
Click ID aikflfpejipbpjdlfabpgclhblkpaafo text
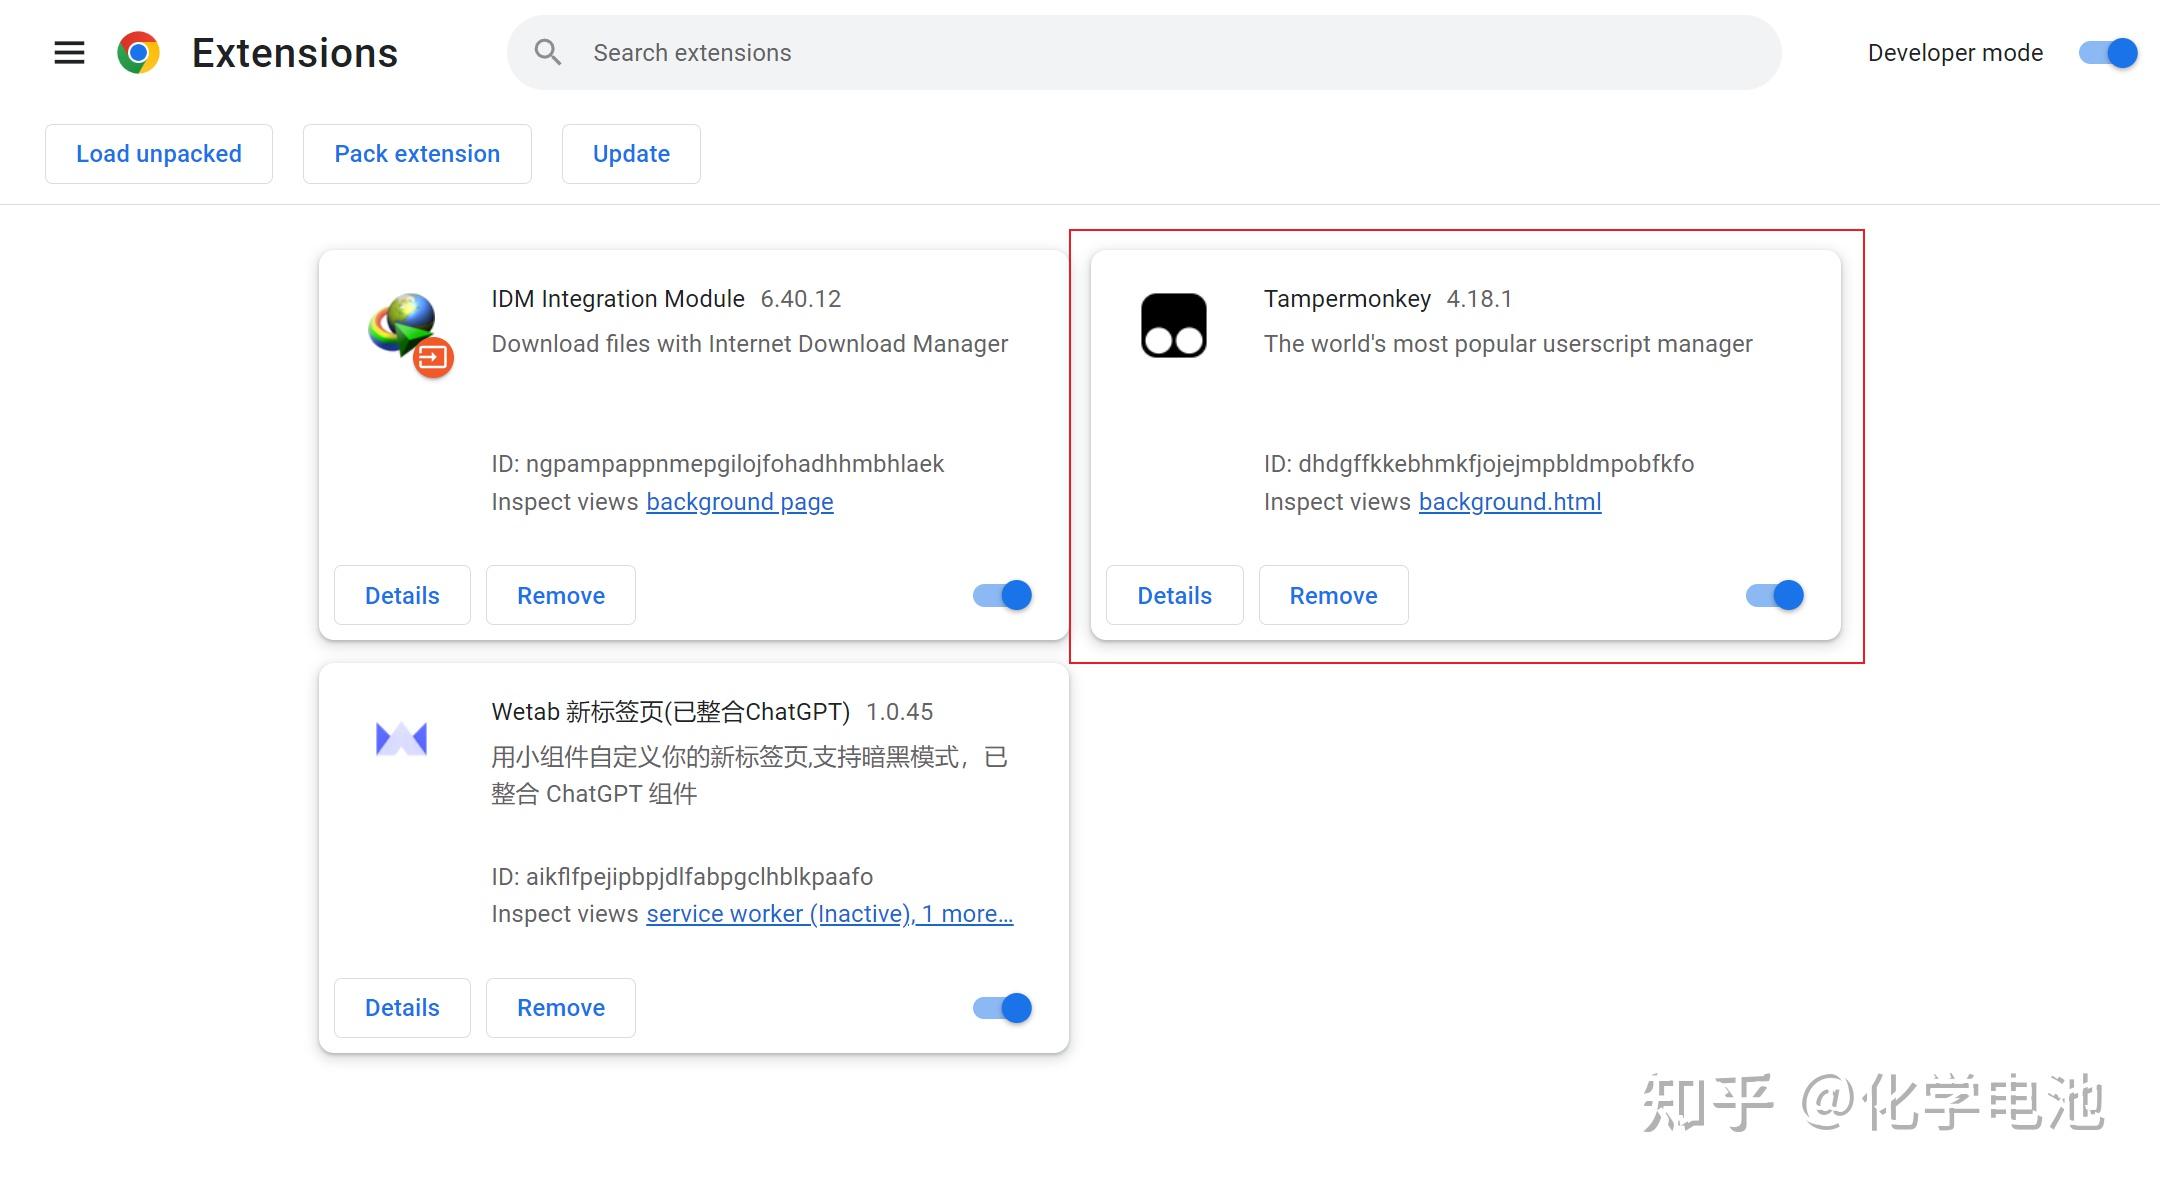point(682,877)
